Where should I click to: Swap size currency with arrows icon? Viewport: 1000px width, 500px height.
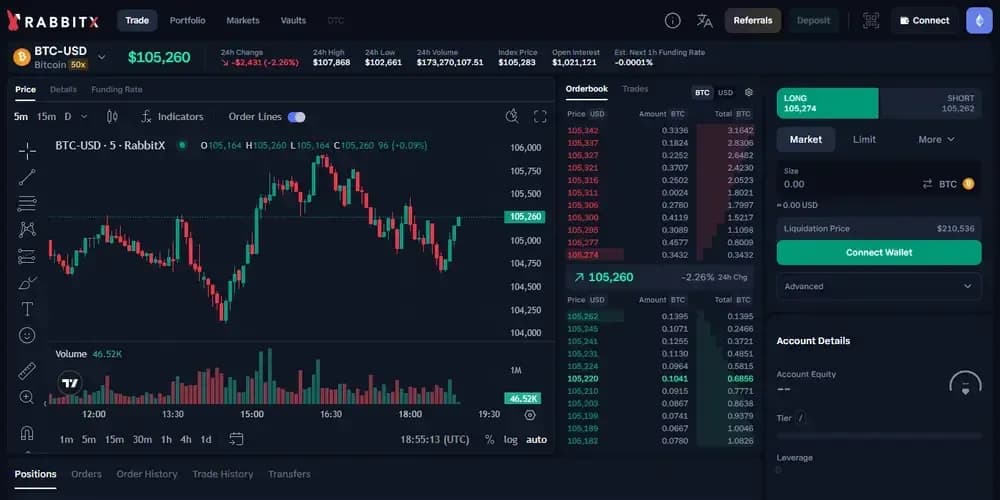pos(927,184)
